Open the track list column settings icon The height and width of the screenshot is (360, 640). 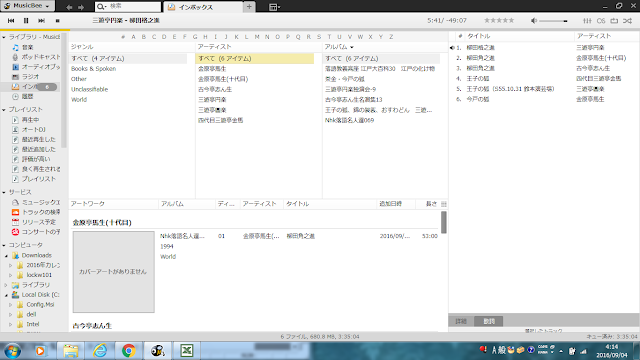(x=444, y=204)
